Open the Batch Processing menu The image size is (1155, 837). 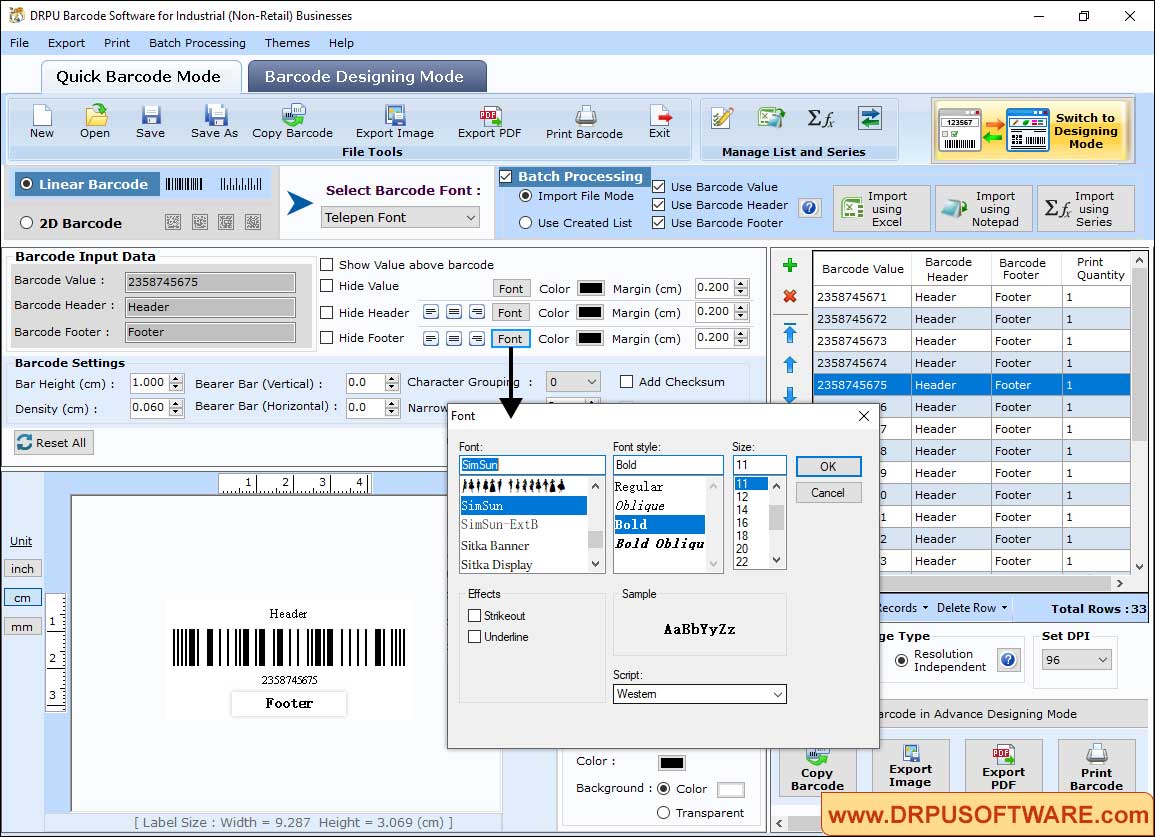(197, 43)
